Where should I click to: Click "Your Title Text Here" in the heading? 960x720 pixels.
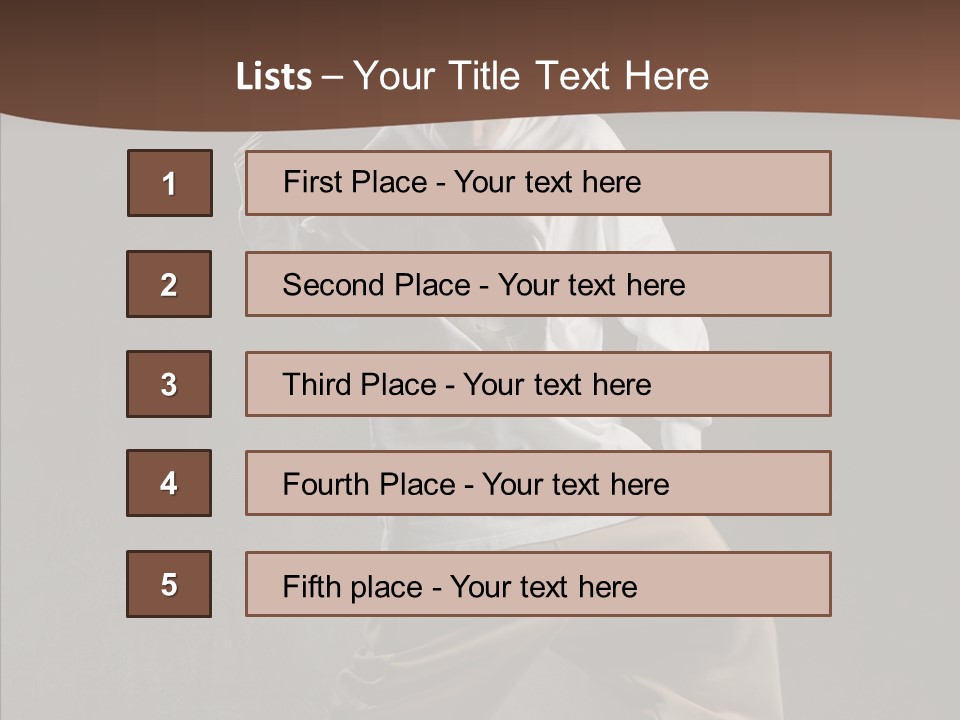(531, 76)
